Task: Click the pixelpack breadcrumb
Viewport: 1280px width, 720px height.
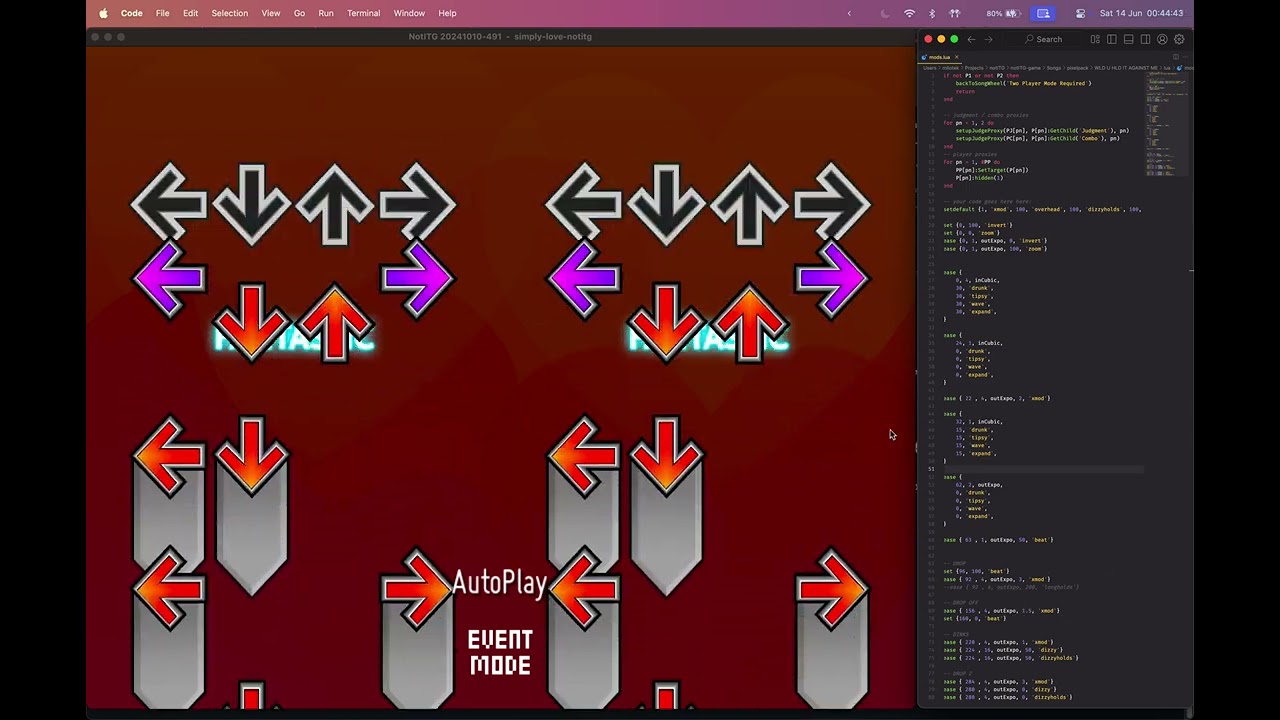Action: (1077, 68)
